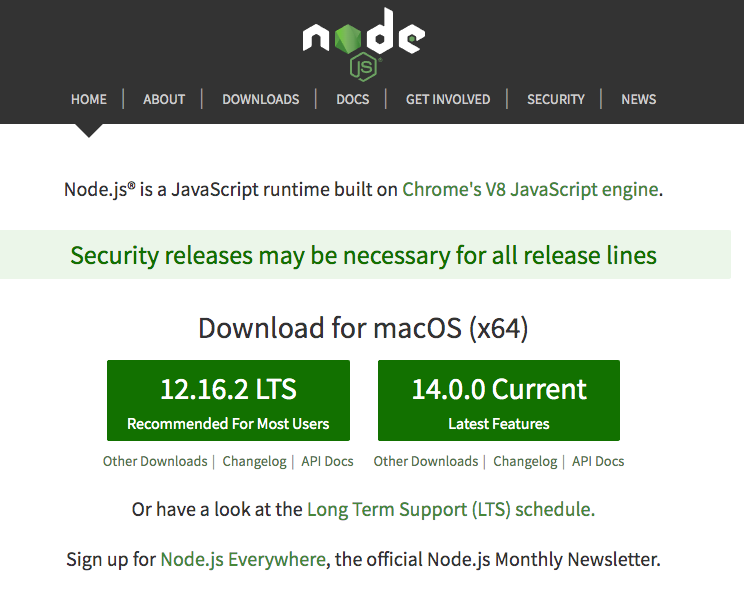Follow the Node.js Everywhere newsletter link

pos(243,559)
